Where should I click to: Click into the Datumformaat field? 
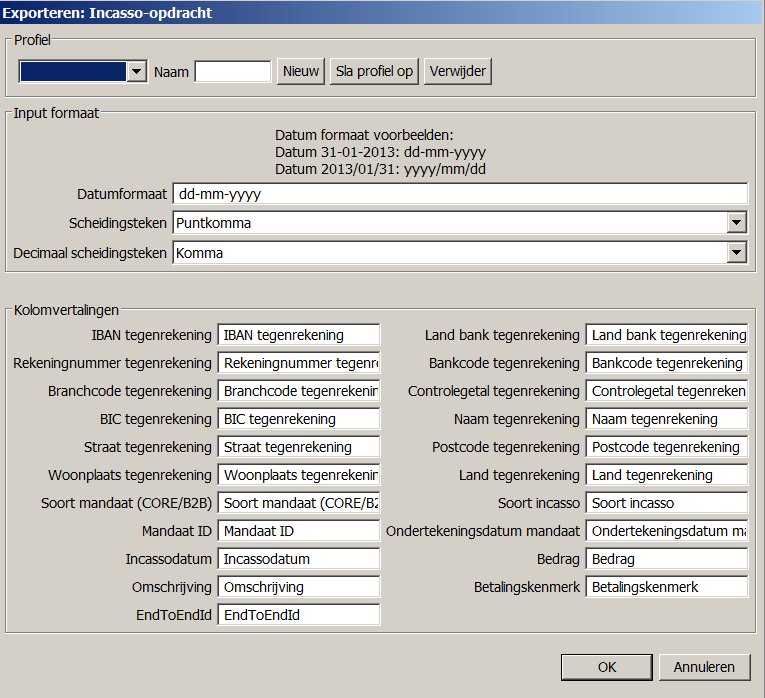[460, 194]
